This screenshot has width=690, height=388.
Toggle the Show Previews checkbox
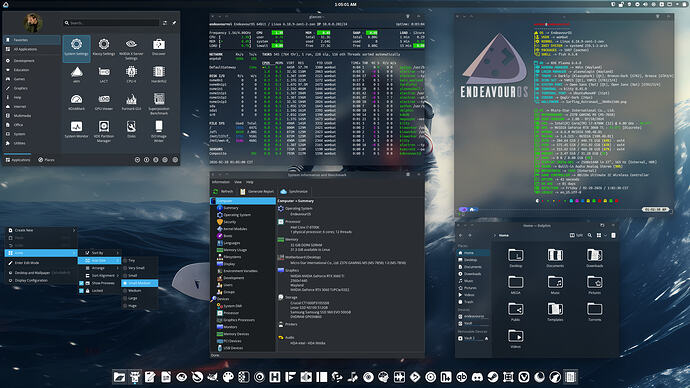[x=81, y=283]
